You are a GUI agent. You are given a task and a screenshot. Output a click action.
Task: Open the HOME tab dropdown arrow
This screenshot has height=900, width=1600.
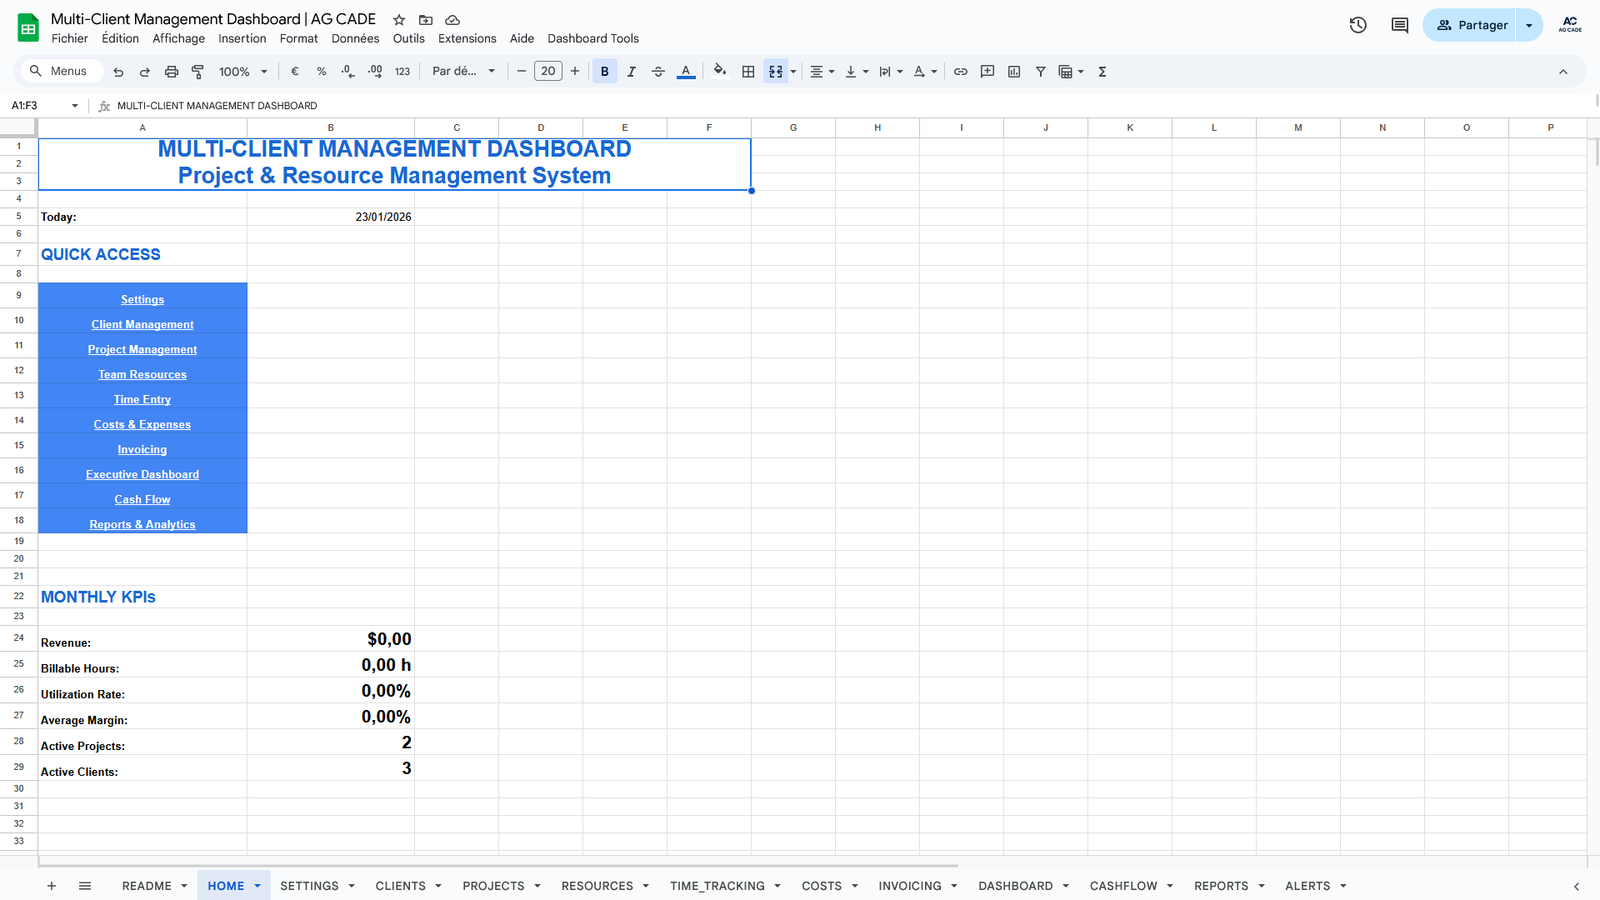(x=257, y=886)
